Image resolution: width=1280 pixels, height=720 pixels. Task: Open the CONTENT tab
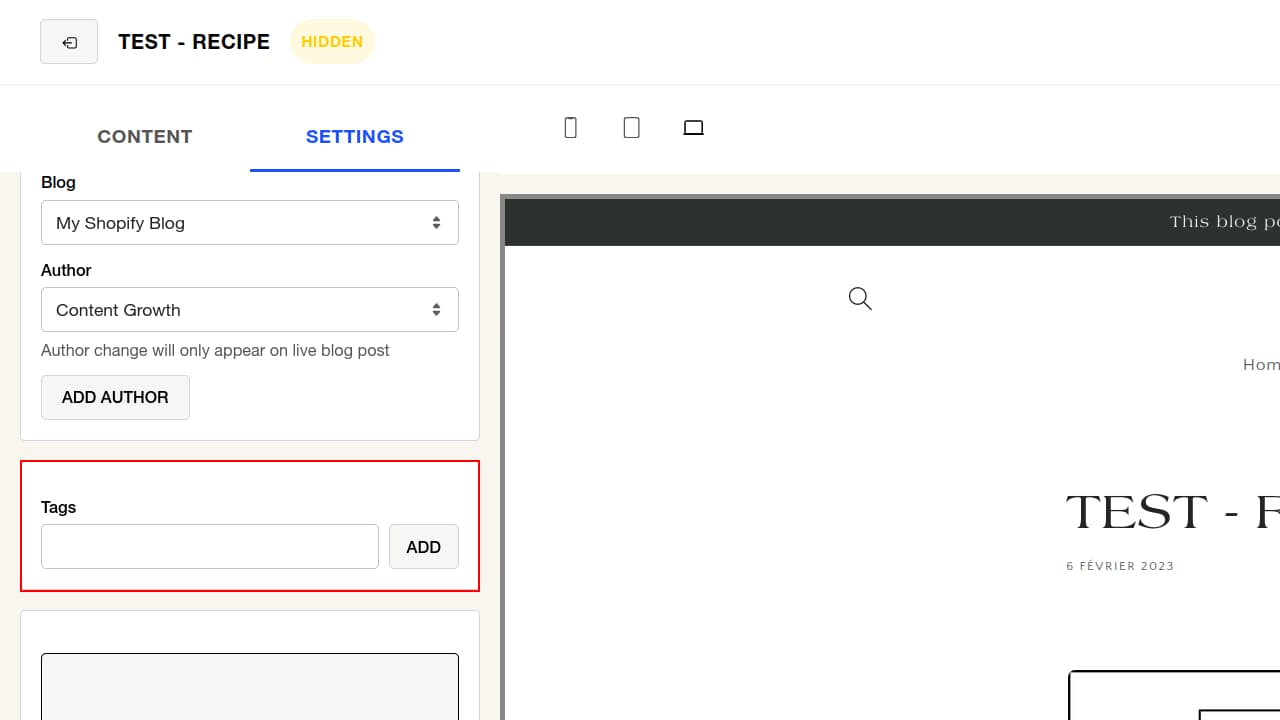(145, 137)
